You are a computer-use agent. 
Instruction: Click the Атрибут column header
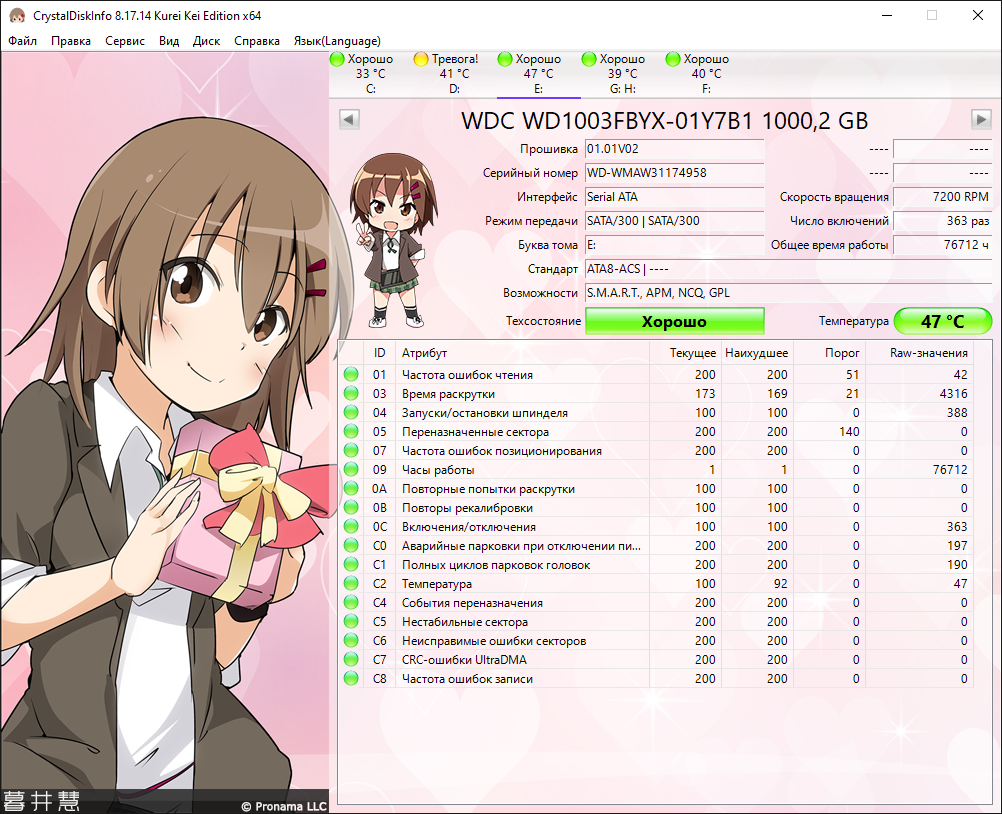coord(522,353)
